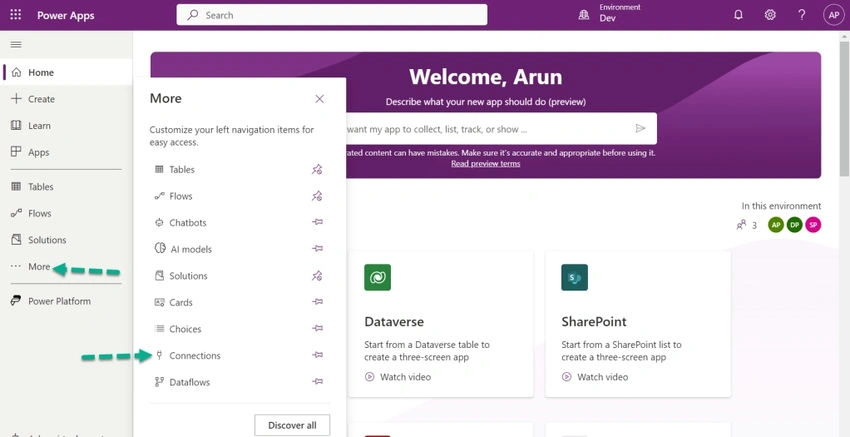Click the Dataverse icon
The image size is (850, 437).
377,277
